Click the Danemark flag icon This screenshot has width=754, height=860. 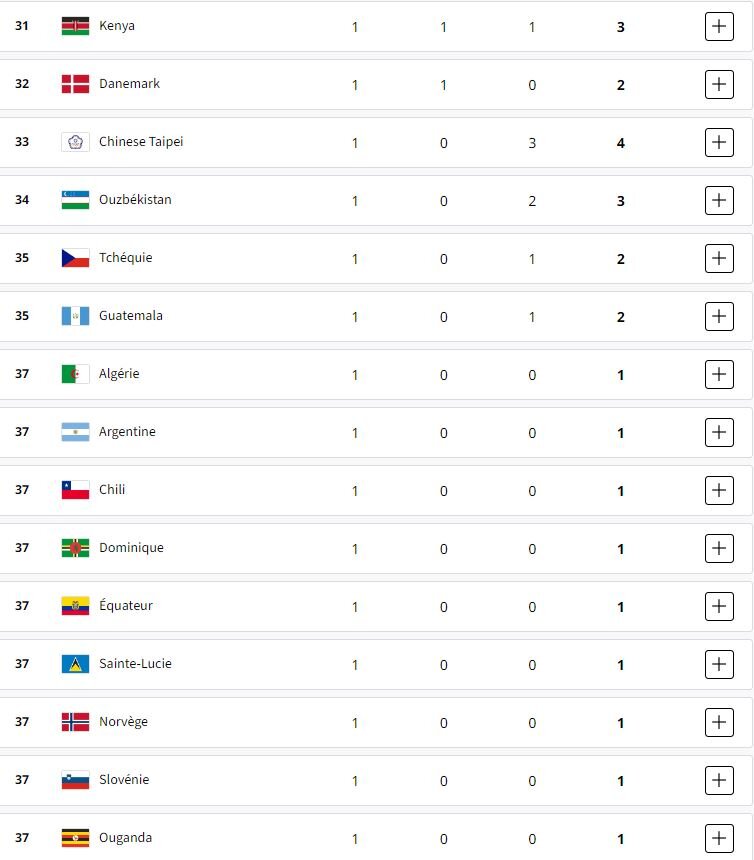[75, 84]
